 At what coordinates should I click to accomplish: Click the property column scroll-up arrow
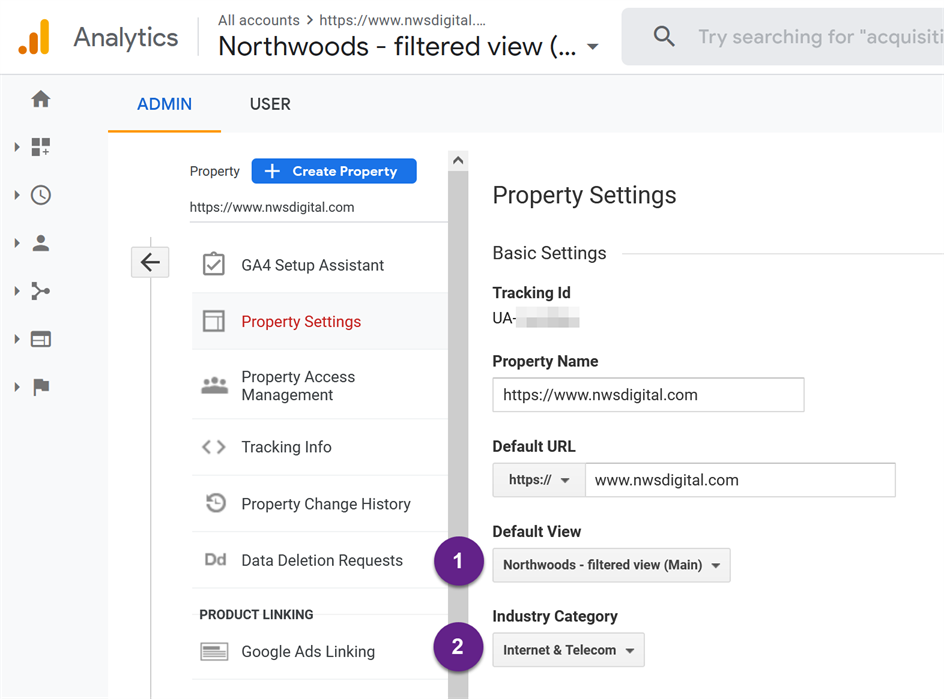[458, 160]
